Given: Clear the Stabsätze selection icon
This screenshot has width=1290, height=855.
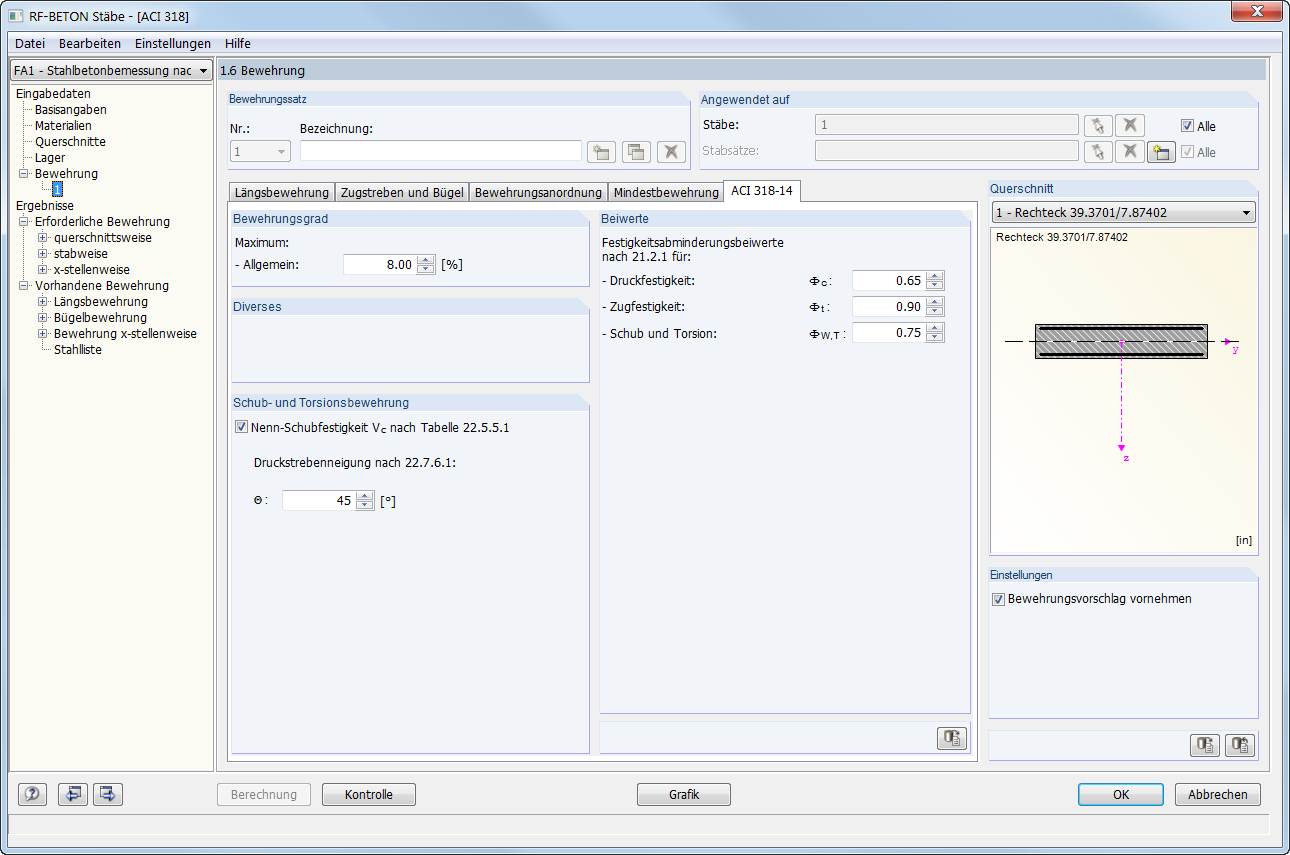Looking at the screenshot, I should [x=1130, y=152].
